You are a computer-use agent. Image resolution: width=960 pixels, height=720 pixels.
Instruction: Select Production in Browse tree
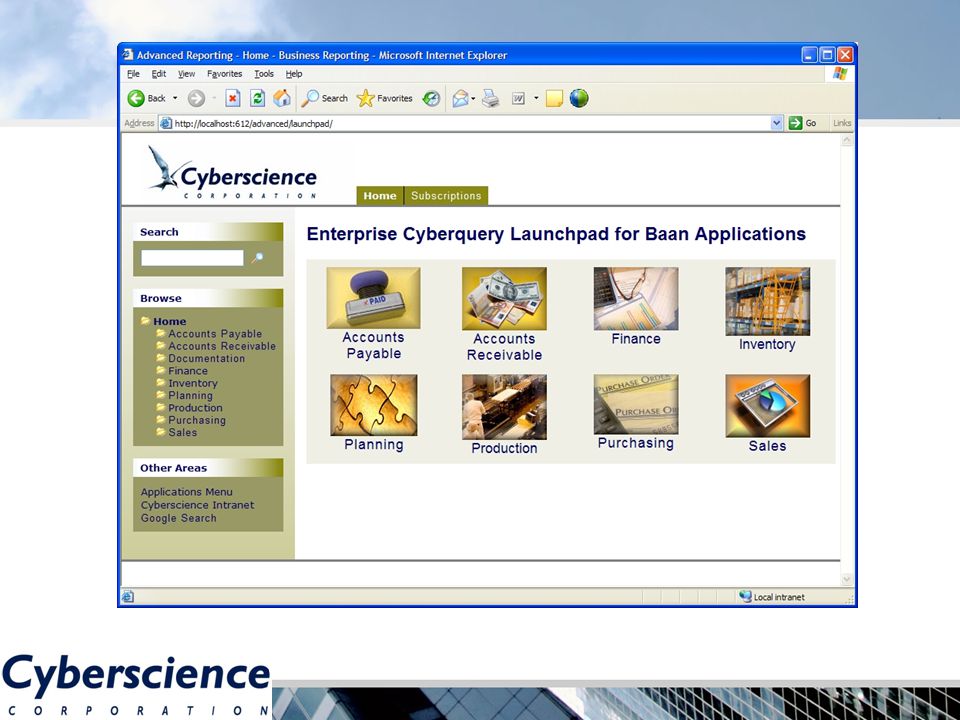(x=195, y=408)
